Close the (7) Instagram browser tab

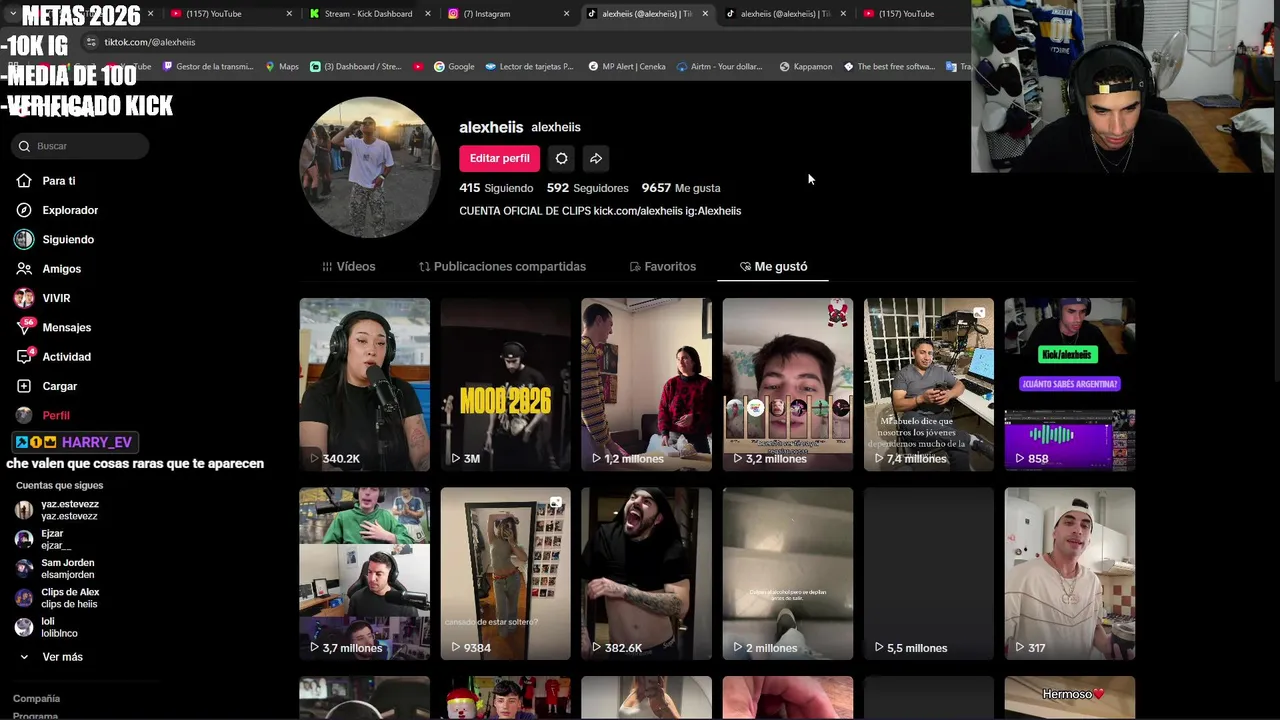tap(566, 14)
